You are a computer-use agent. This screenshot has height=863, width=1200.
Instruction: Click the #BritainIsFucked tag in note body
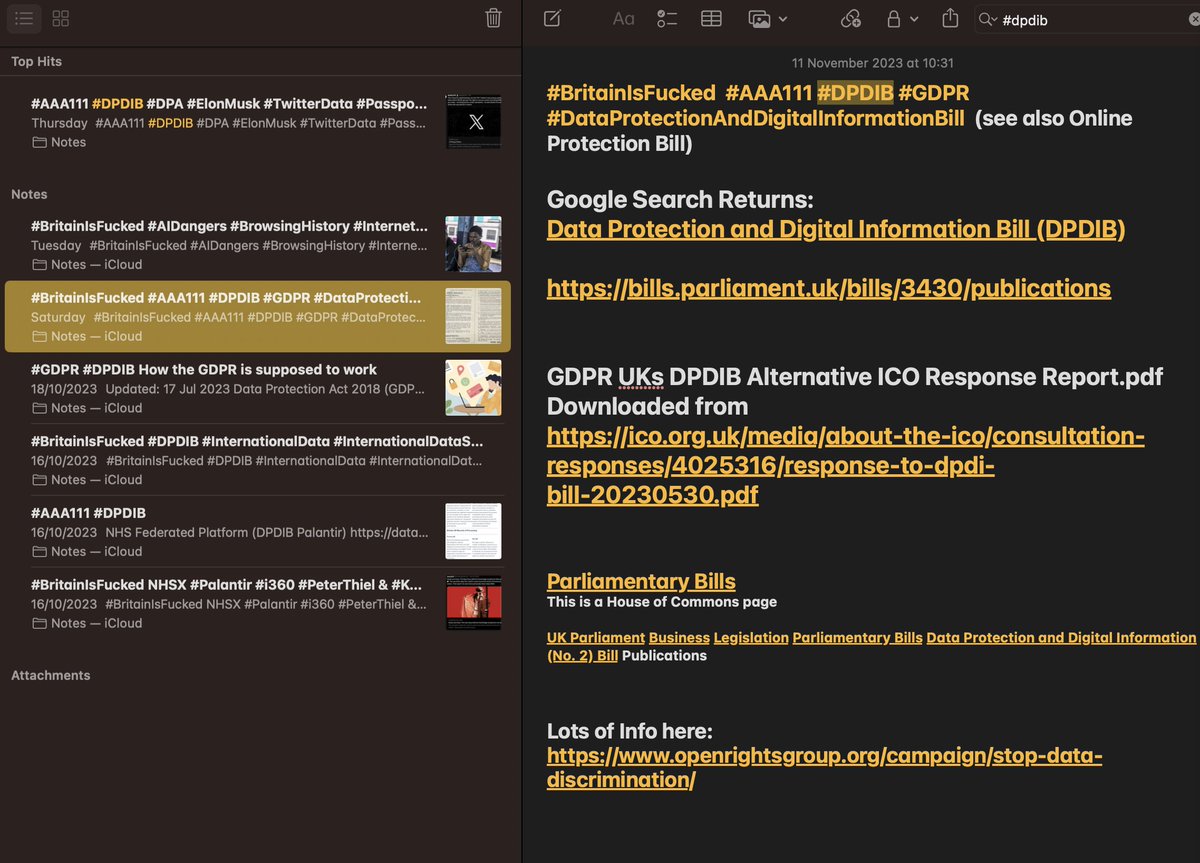tap(631, 92)
